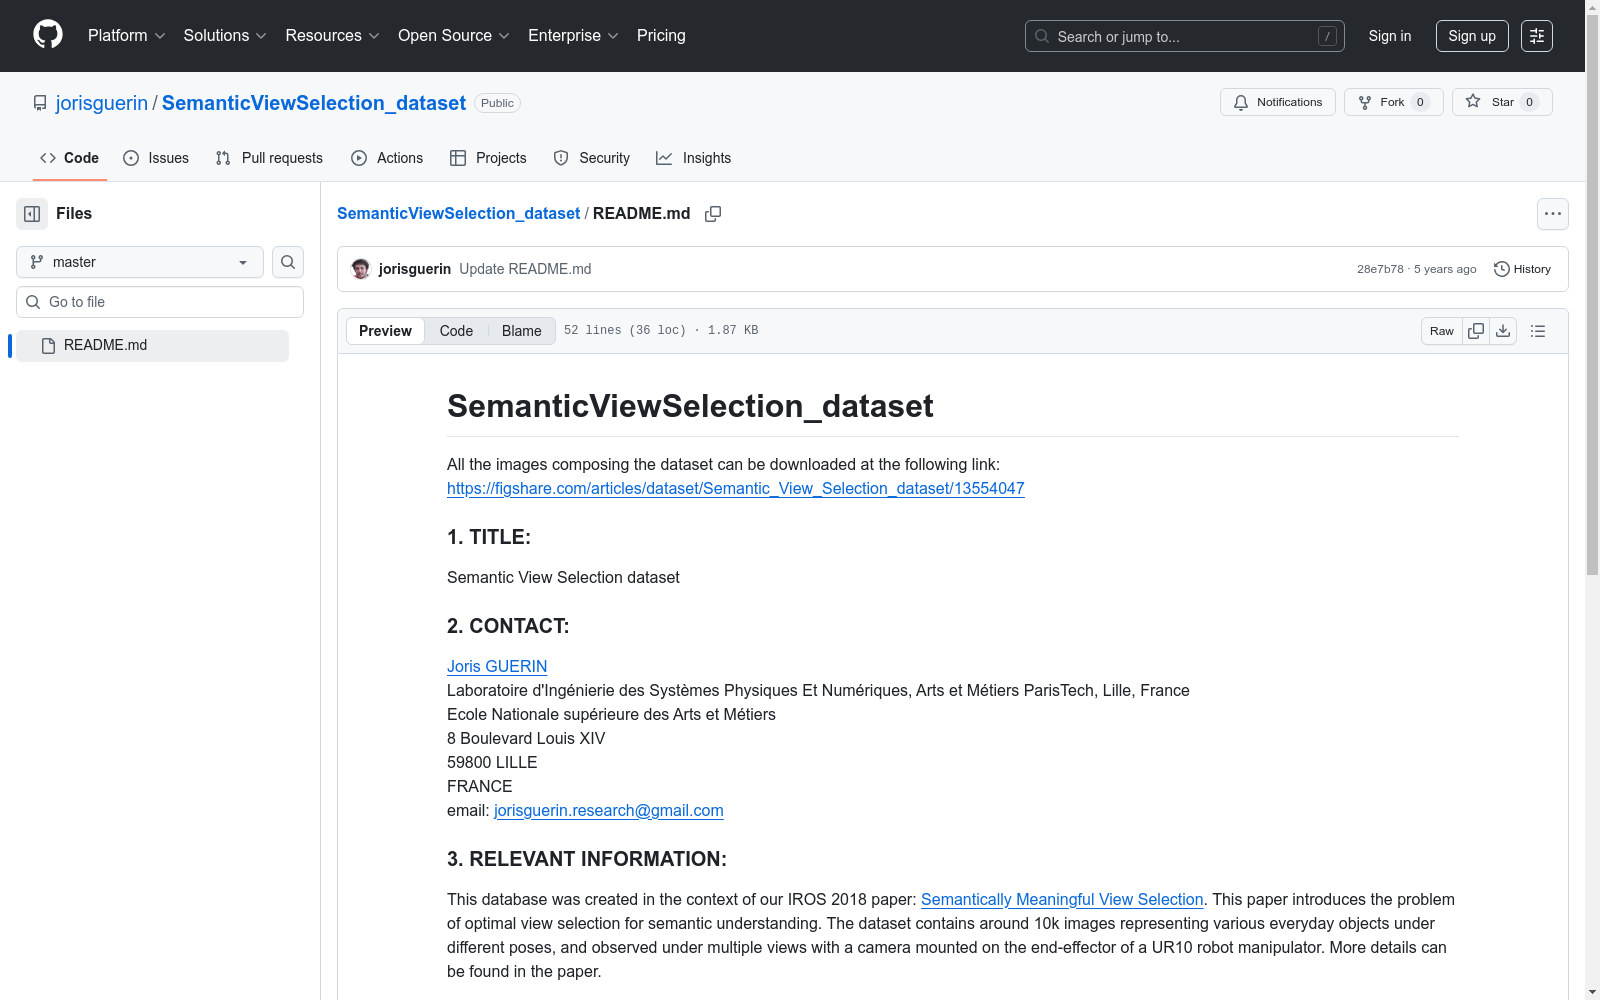Click inside the Go to file field
1600x1000 pixels.
[159, 301]
